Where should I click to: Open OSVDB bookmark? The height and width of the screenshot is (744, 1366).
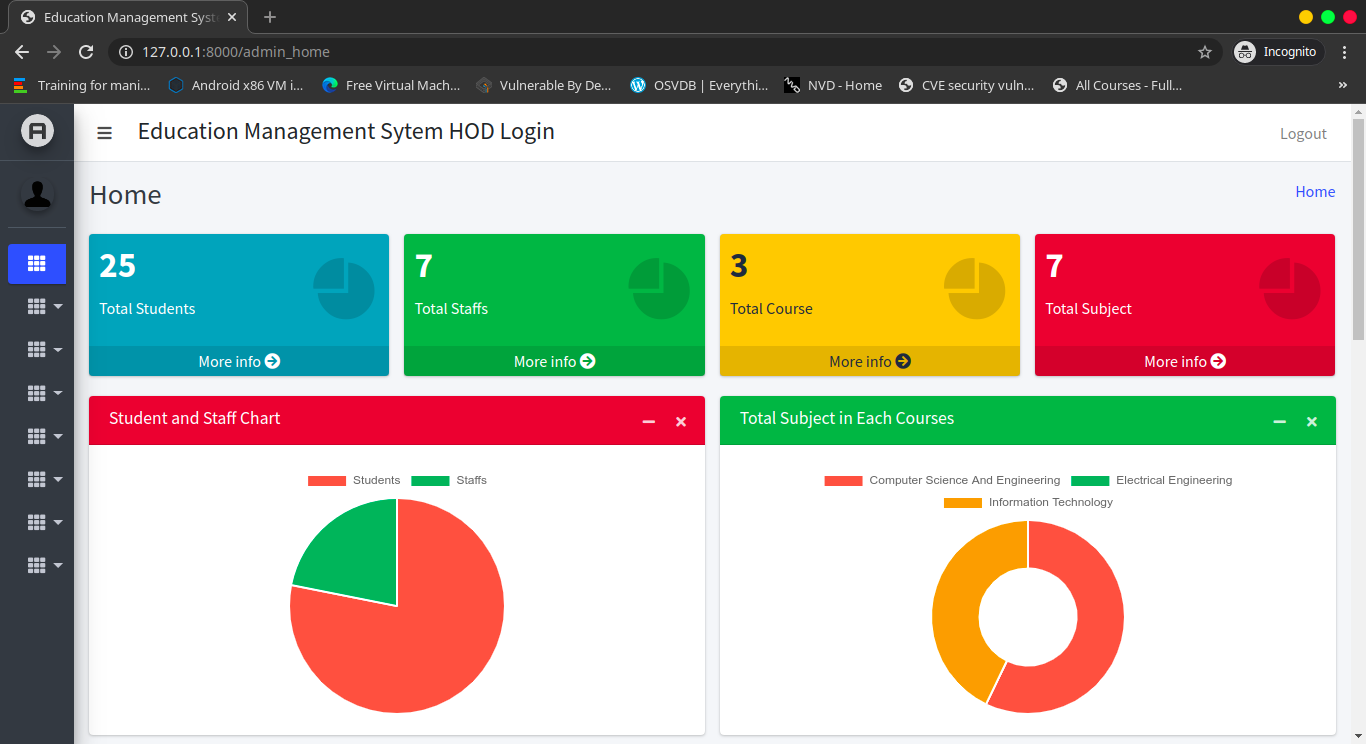(x=699, y=85)
